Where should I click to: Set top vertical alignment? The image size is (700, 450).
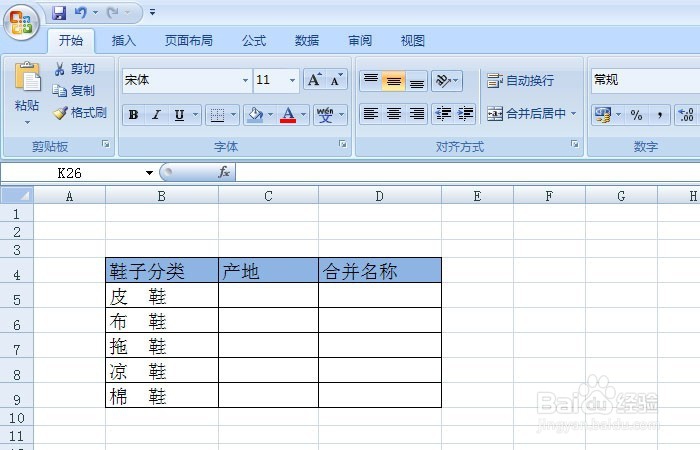[371, 81]
